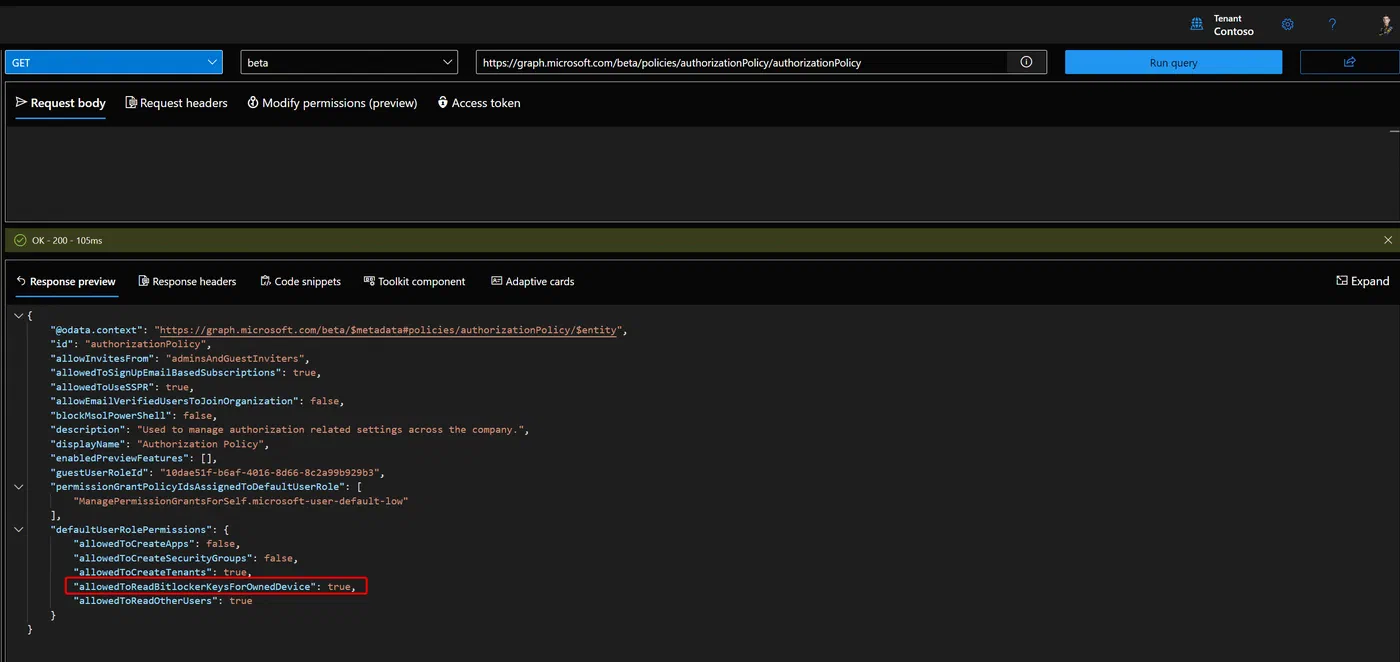Click the OK - 200 - 105ms status text
The image size is (1400, 662).
[67, 241]
